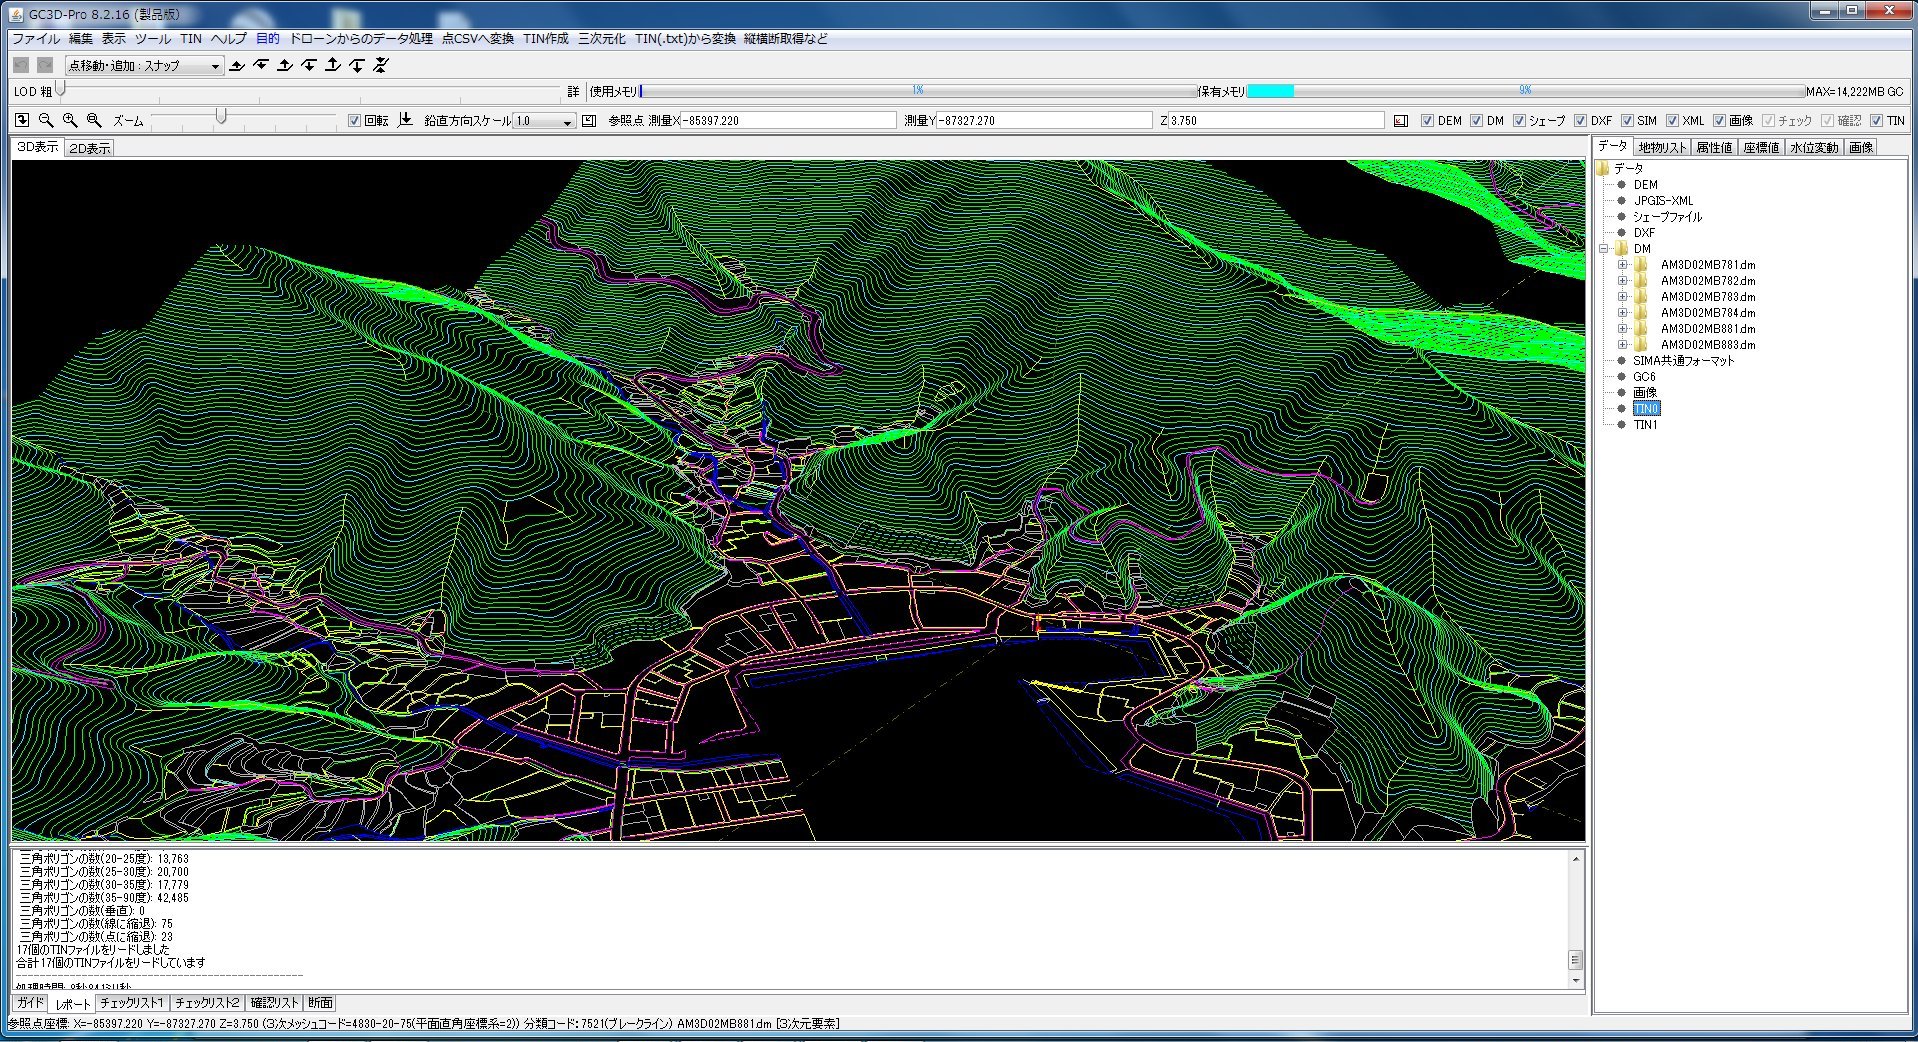Click the zoom out magnifier icon
The height and width of the screenshot is (1042, 1918).
(46, 120)
